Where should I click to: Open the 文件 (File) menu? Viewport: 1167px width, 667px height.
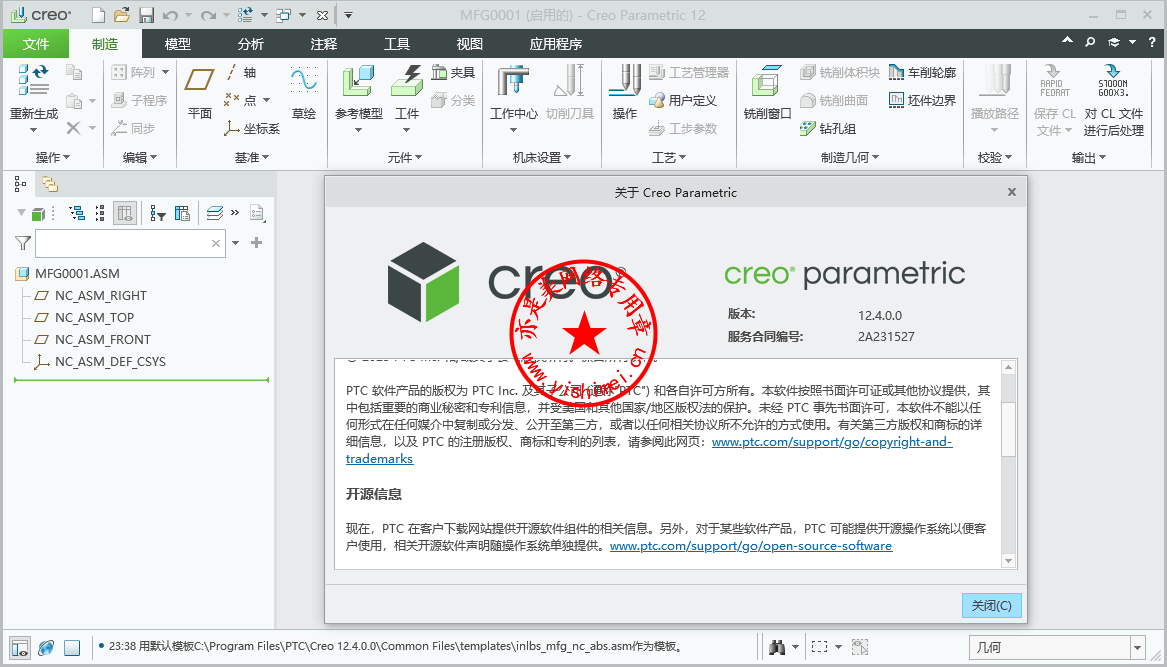[36, 44]
